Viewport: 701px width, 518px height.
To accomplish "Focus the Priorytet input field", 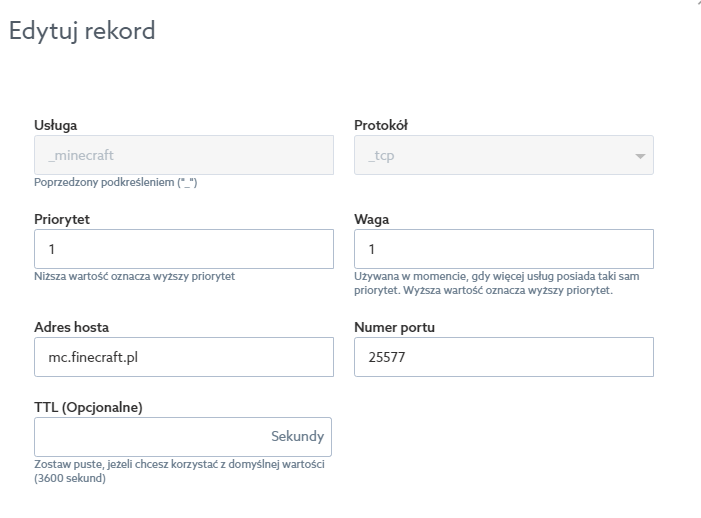I will 183,249.
